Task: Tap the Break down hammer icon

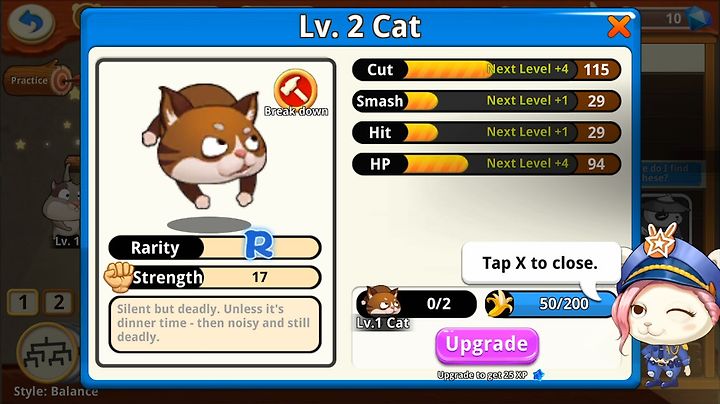Action: (295, 89)
